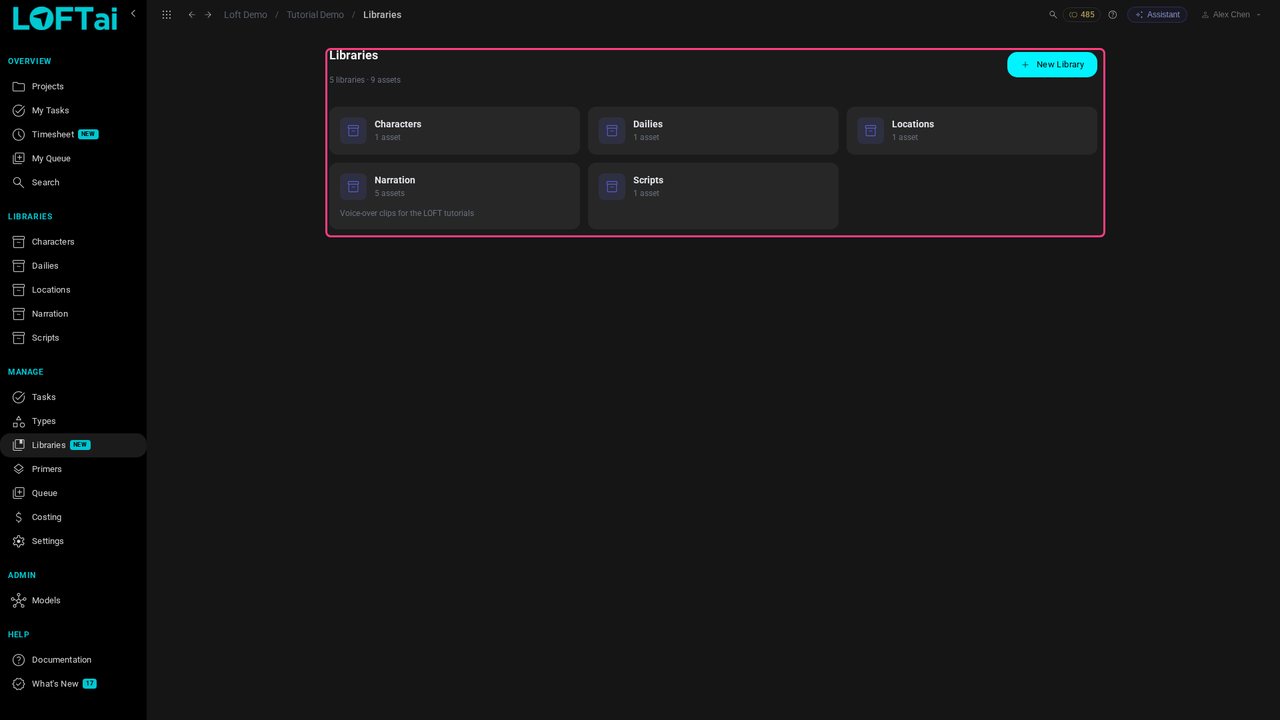Screen dimensions: 1280x720
Task: Open the Locations library card
Action: coord(972,131)
